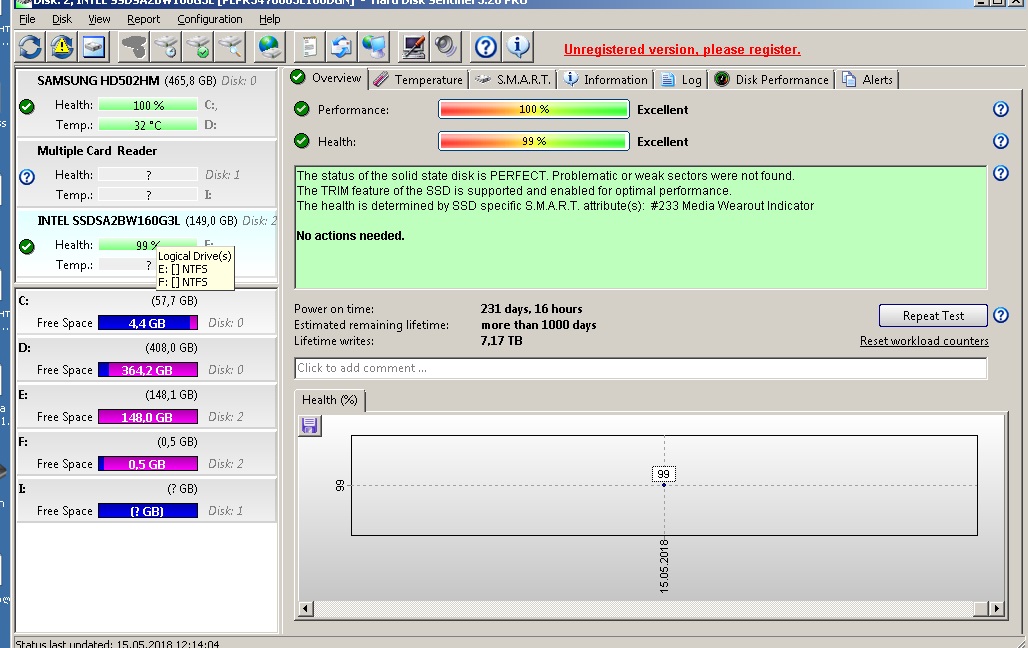
Task: Click the C: drive free space bar
Action: [x=147, y=323]
